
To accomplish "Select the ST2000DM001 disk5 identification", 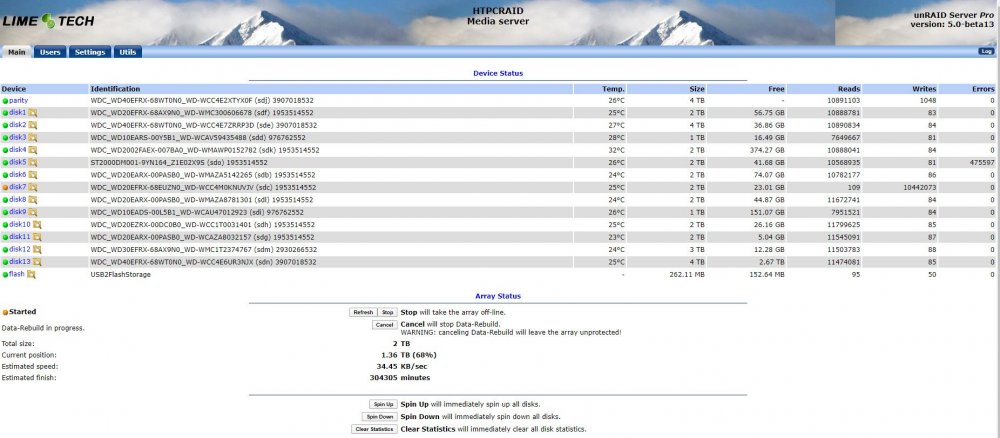I will pyautogui.click(x=179, y=163).
